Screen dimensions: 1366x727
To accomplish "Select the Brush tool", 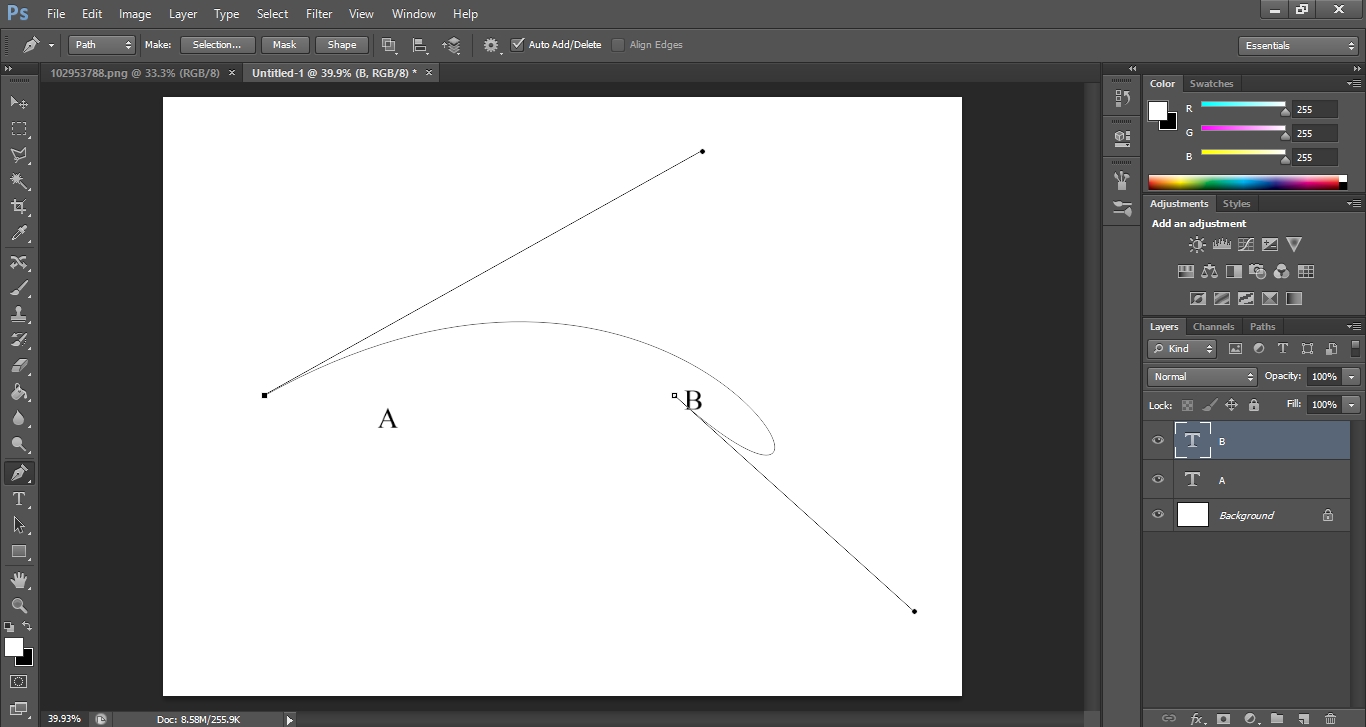I will [20, 287].
